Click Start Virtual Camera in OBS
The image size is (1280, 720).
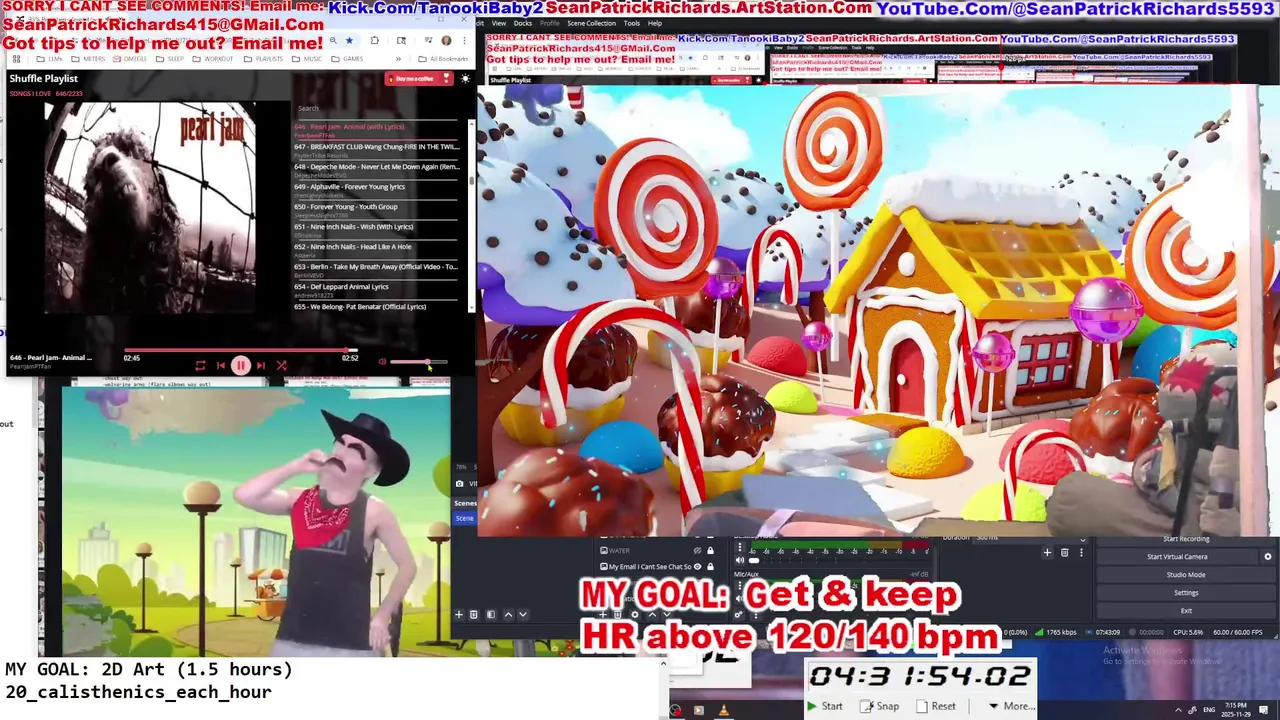pyautogui.click(x=1177, y=557)
